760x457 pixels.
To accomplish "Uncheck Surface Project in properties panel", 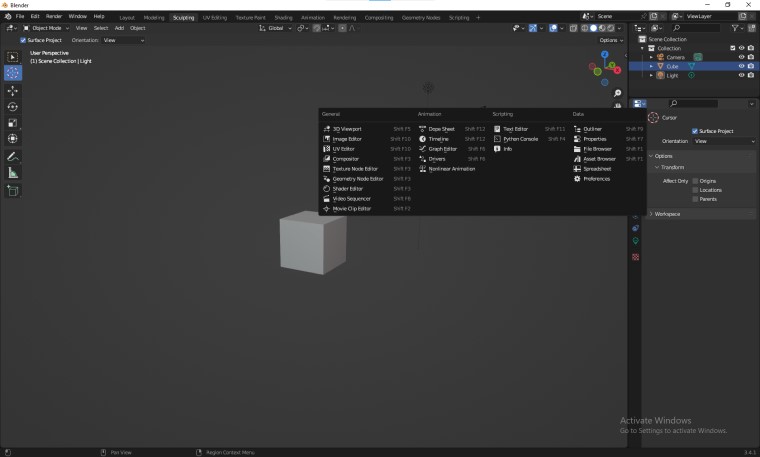I will (695, 131).
